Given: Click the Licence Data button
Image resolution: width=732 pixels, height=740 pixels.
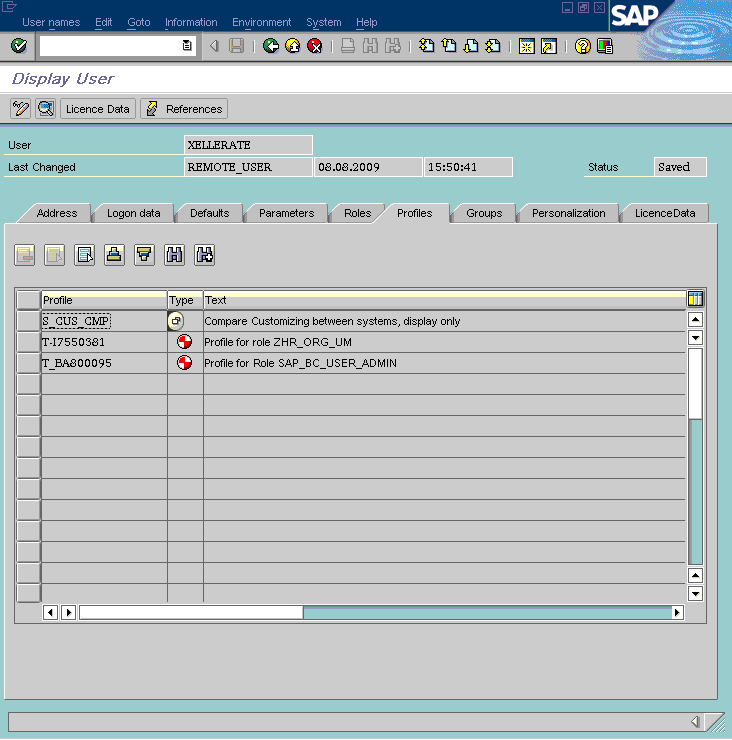Looking at the screenshot, I should [98, 109].
